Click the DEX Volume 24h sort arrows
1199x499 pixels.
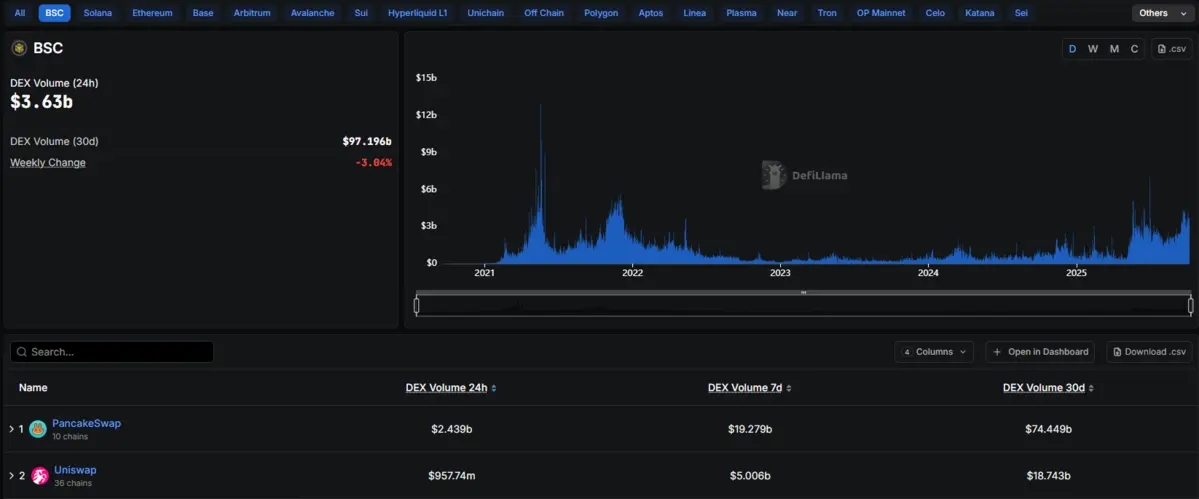tap(494, 388)
